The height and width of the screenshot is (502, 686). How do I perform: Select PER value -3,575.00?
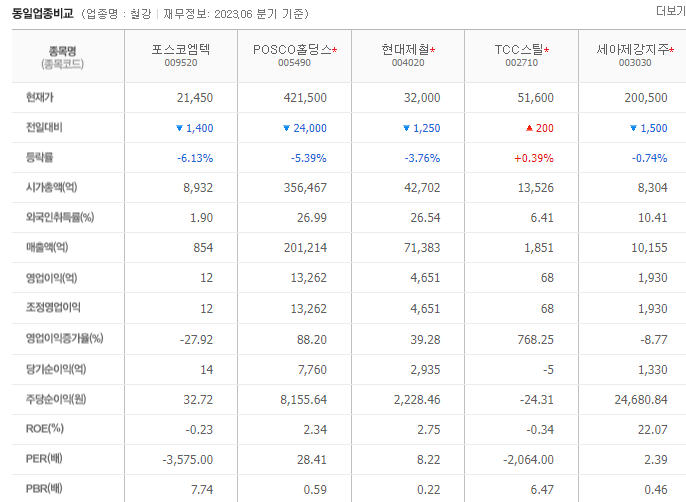188,460
